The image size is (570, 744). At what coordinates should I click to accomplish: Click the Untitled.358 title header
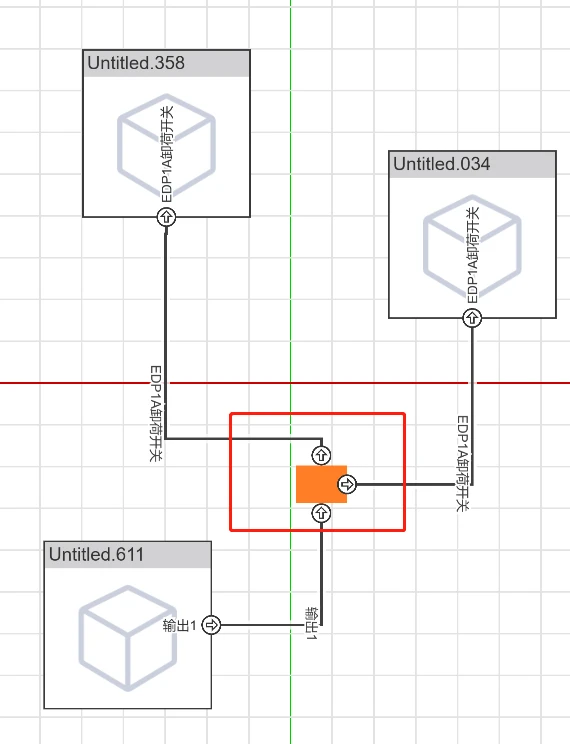[167, 63]
